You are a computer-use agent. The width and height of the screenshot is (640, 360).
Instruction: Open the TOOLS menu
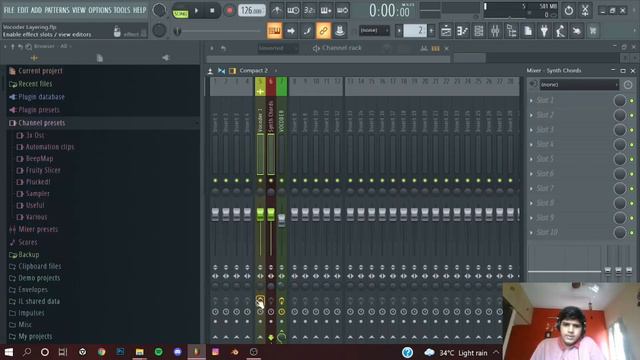coord(122,10)
